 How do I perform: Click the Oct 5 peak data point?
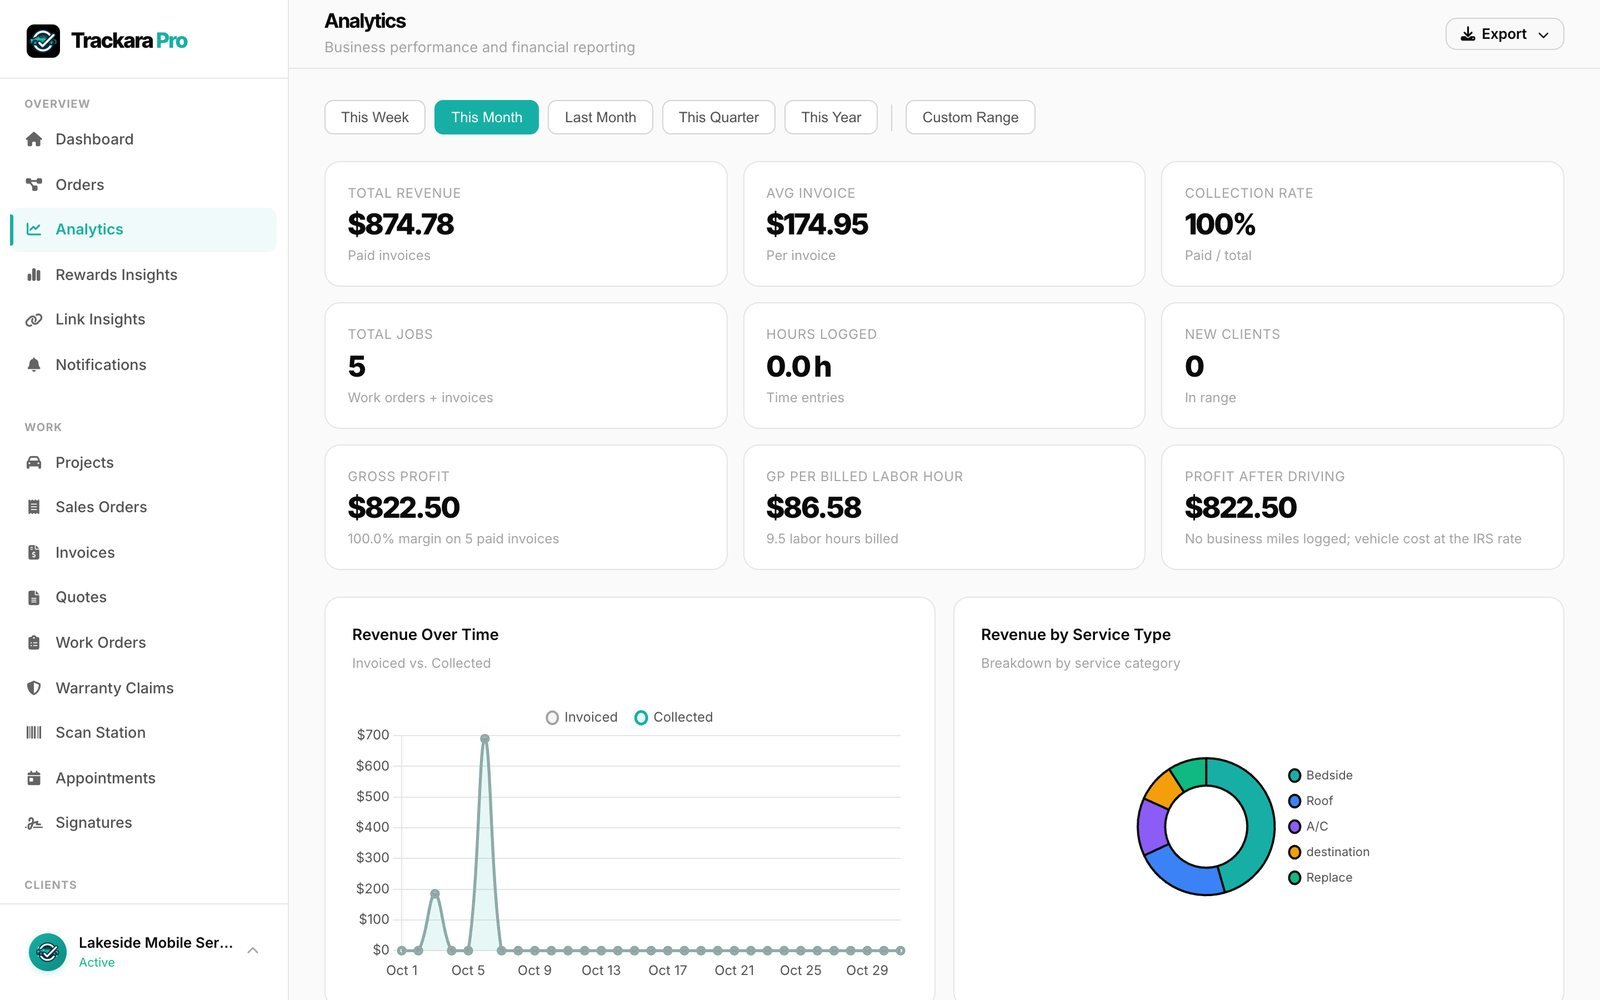pyautogui.click(x=485, y=739)
